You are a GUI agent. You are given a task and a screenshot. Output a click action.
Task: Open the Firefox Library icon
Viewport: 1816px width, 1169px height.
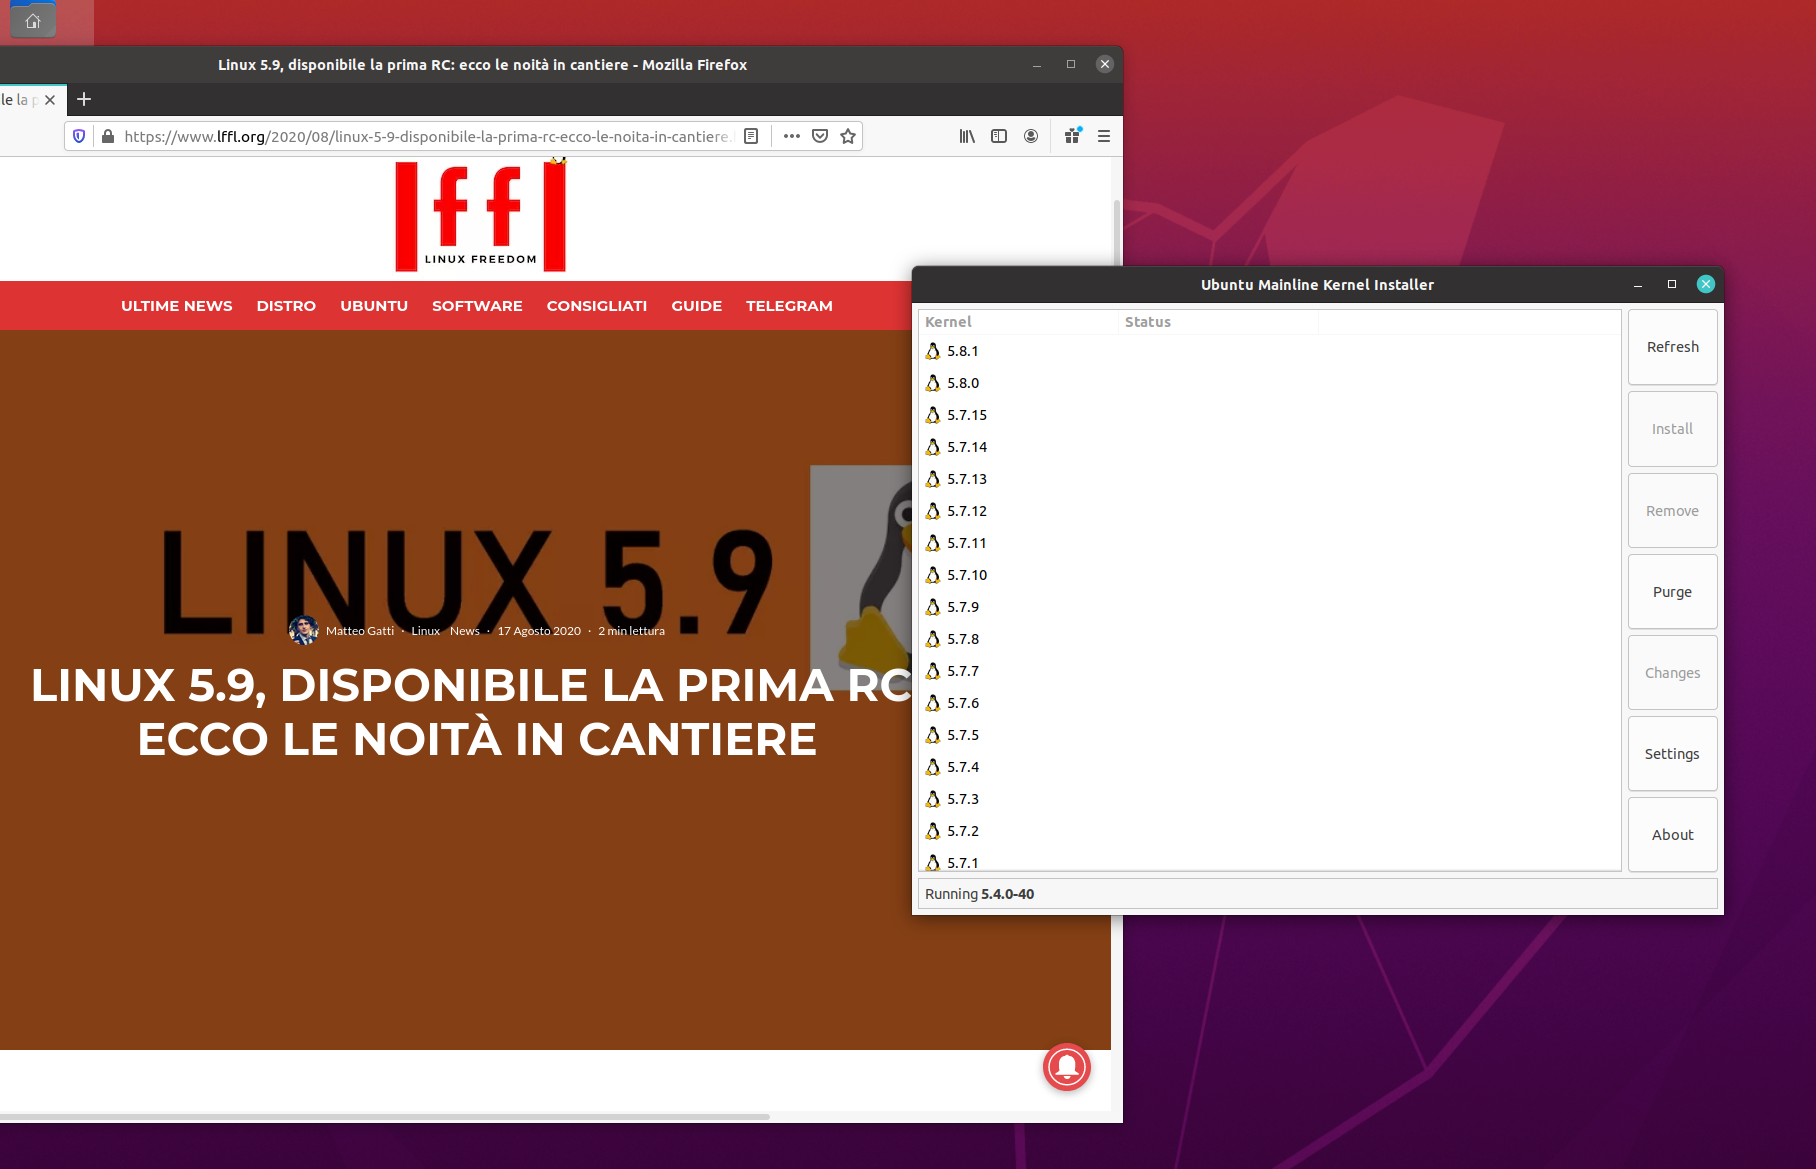(967, 136)
